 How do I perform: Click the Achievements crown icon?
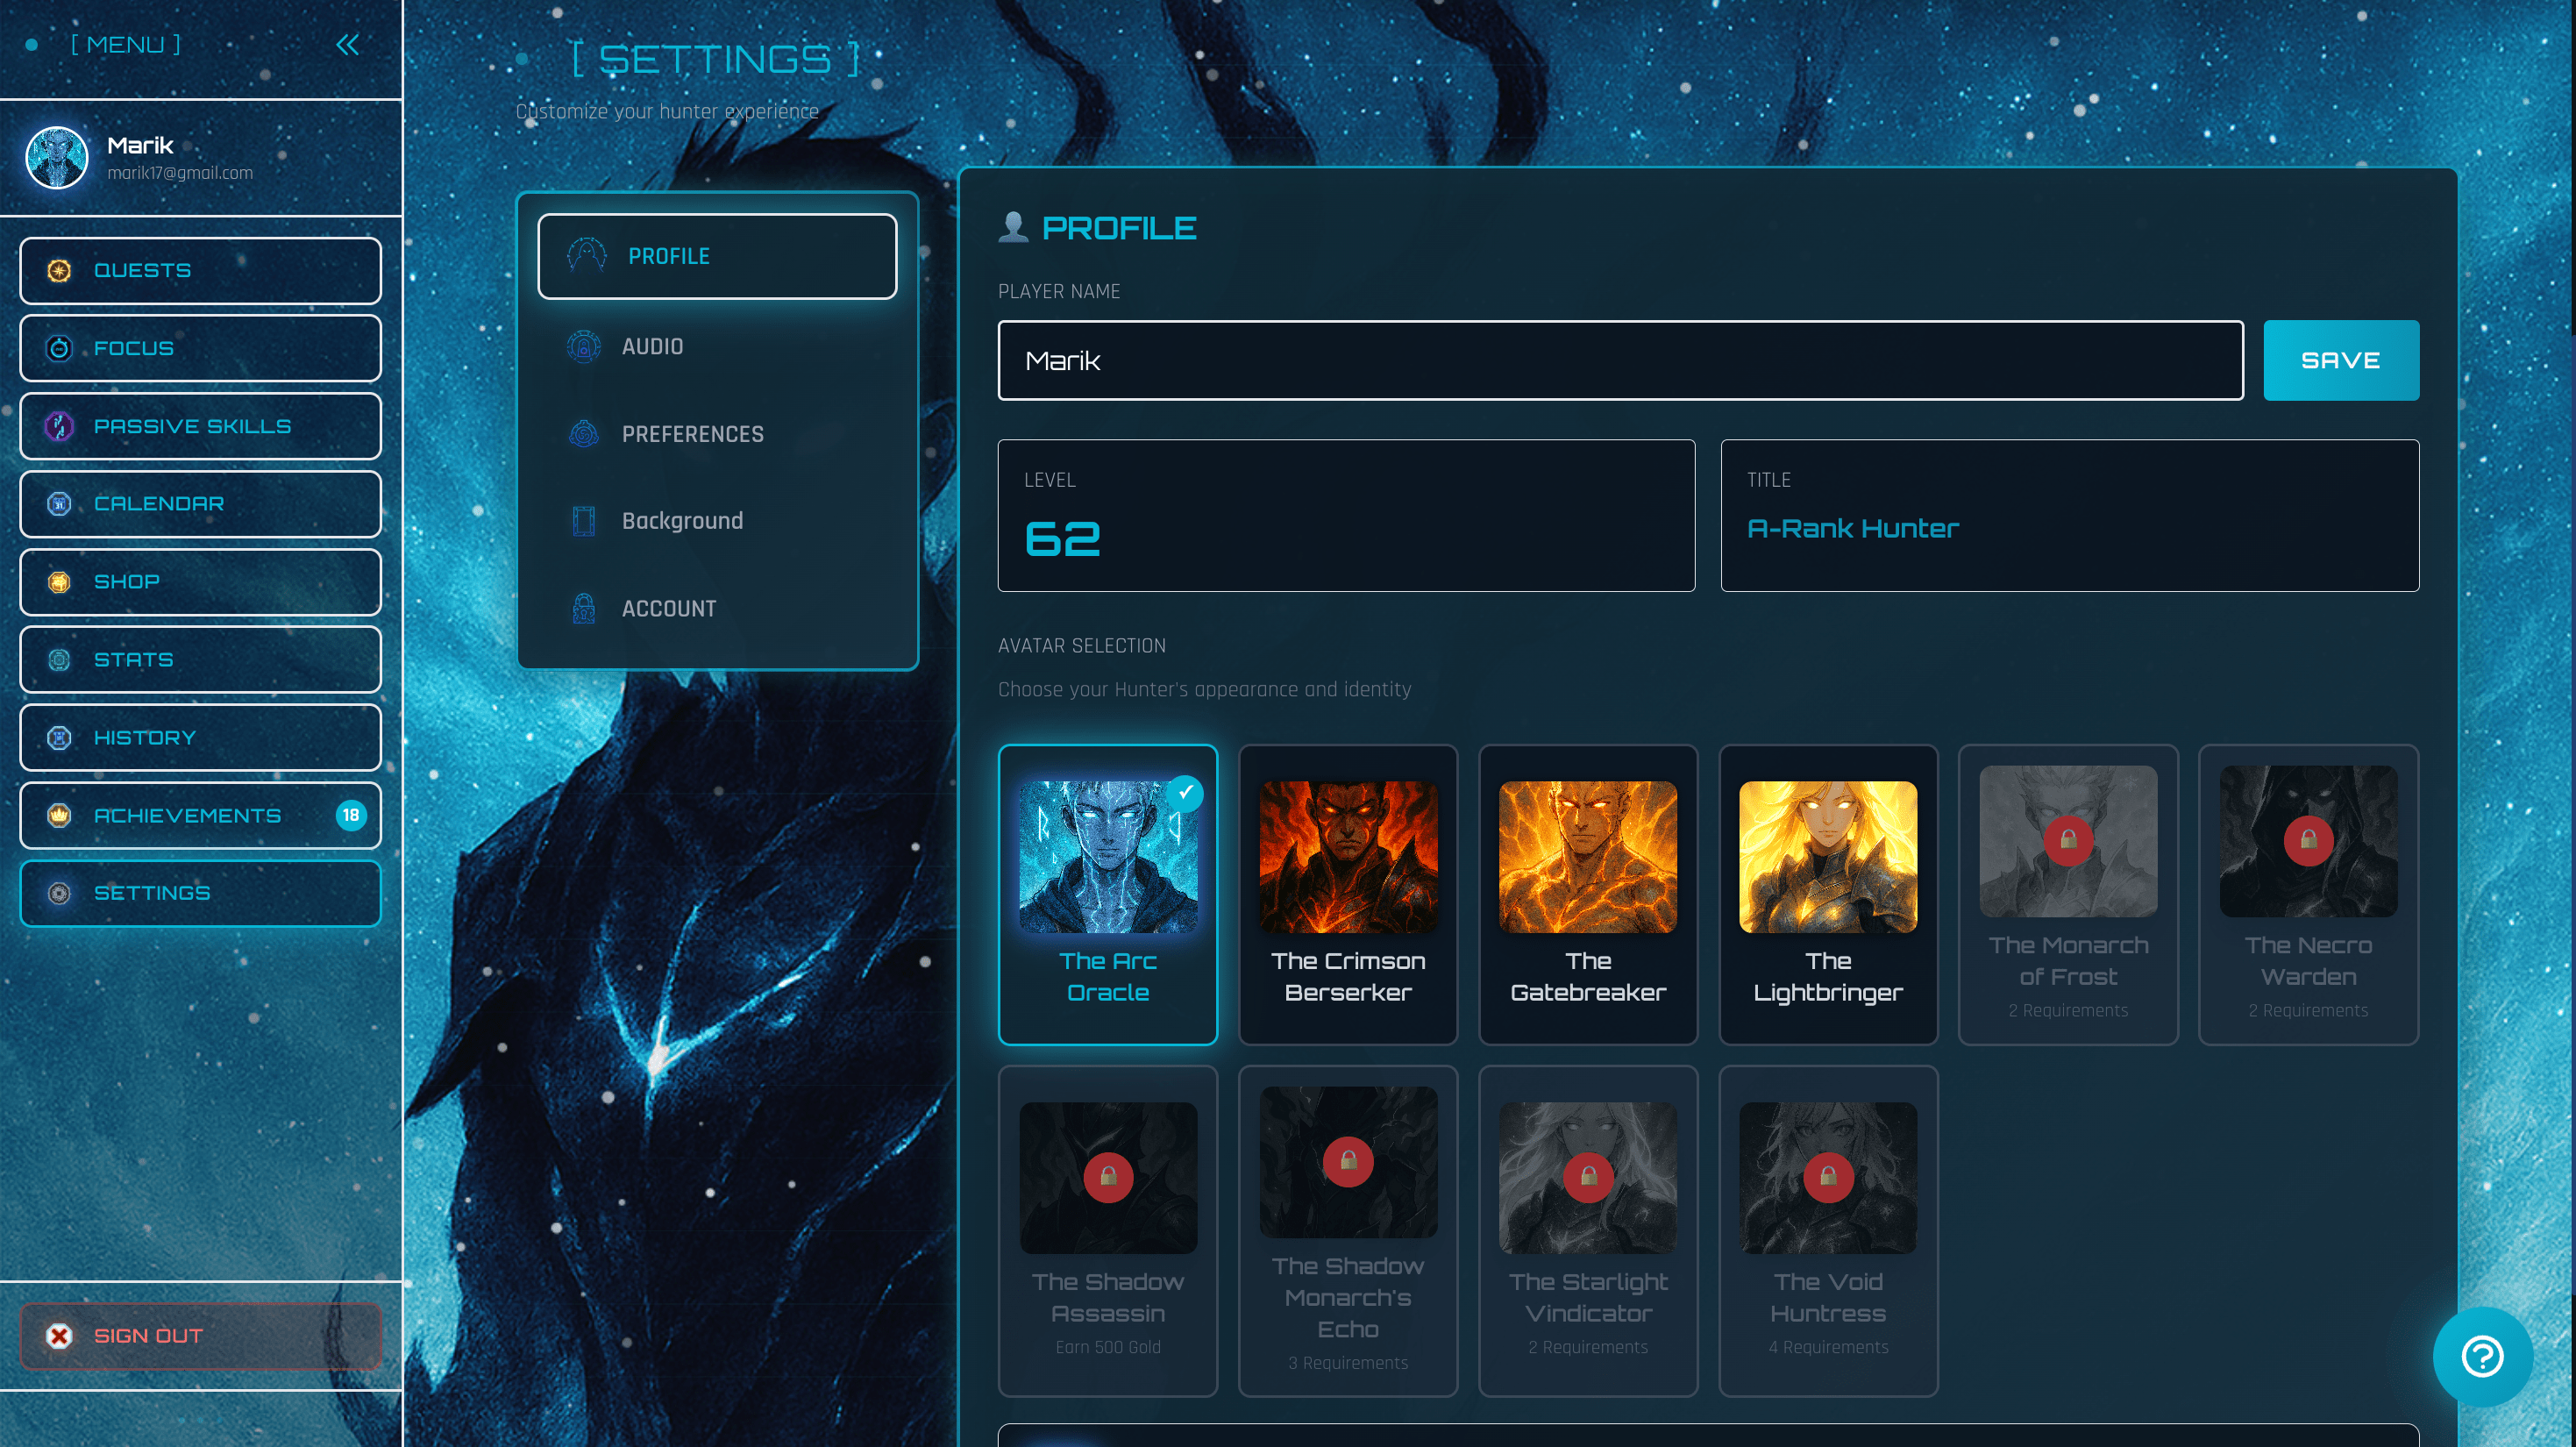tap(59, 815)
